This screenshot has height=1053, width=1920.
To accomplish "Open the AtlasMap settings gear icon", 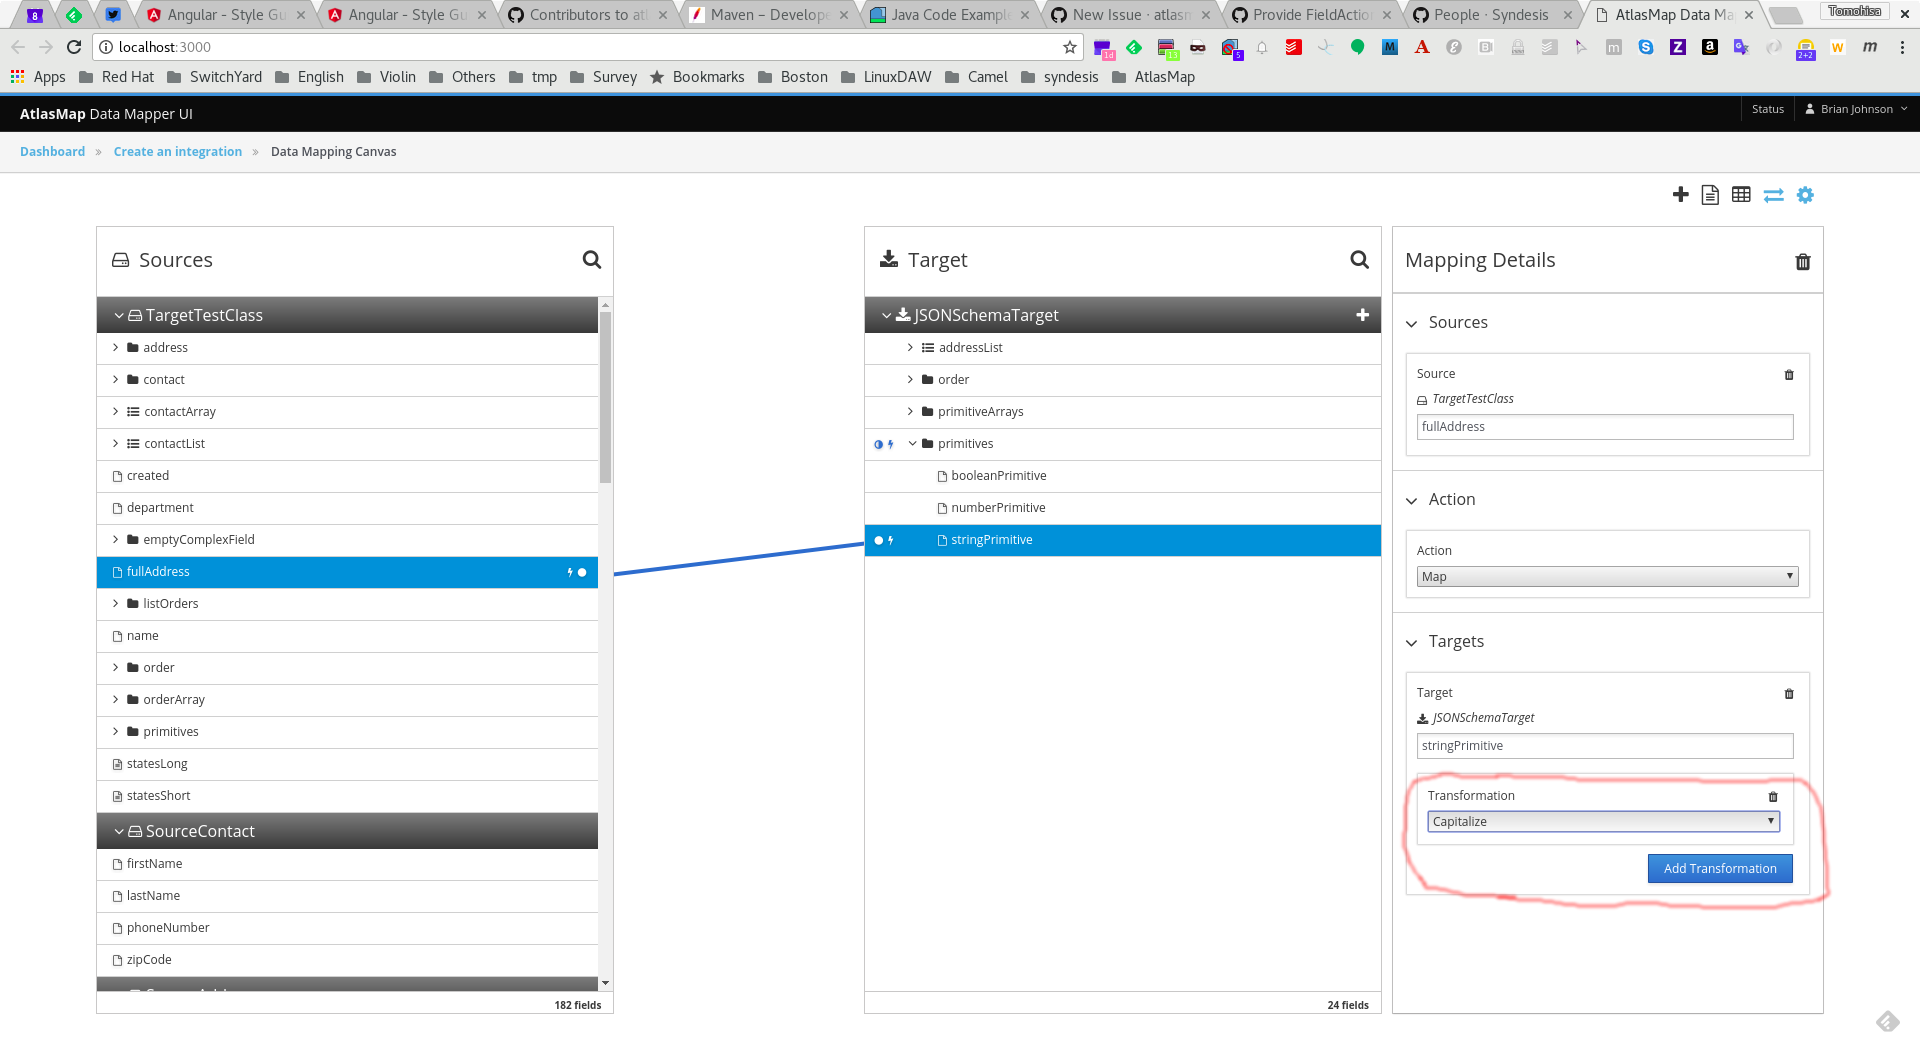I will tap(1805, 195).
